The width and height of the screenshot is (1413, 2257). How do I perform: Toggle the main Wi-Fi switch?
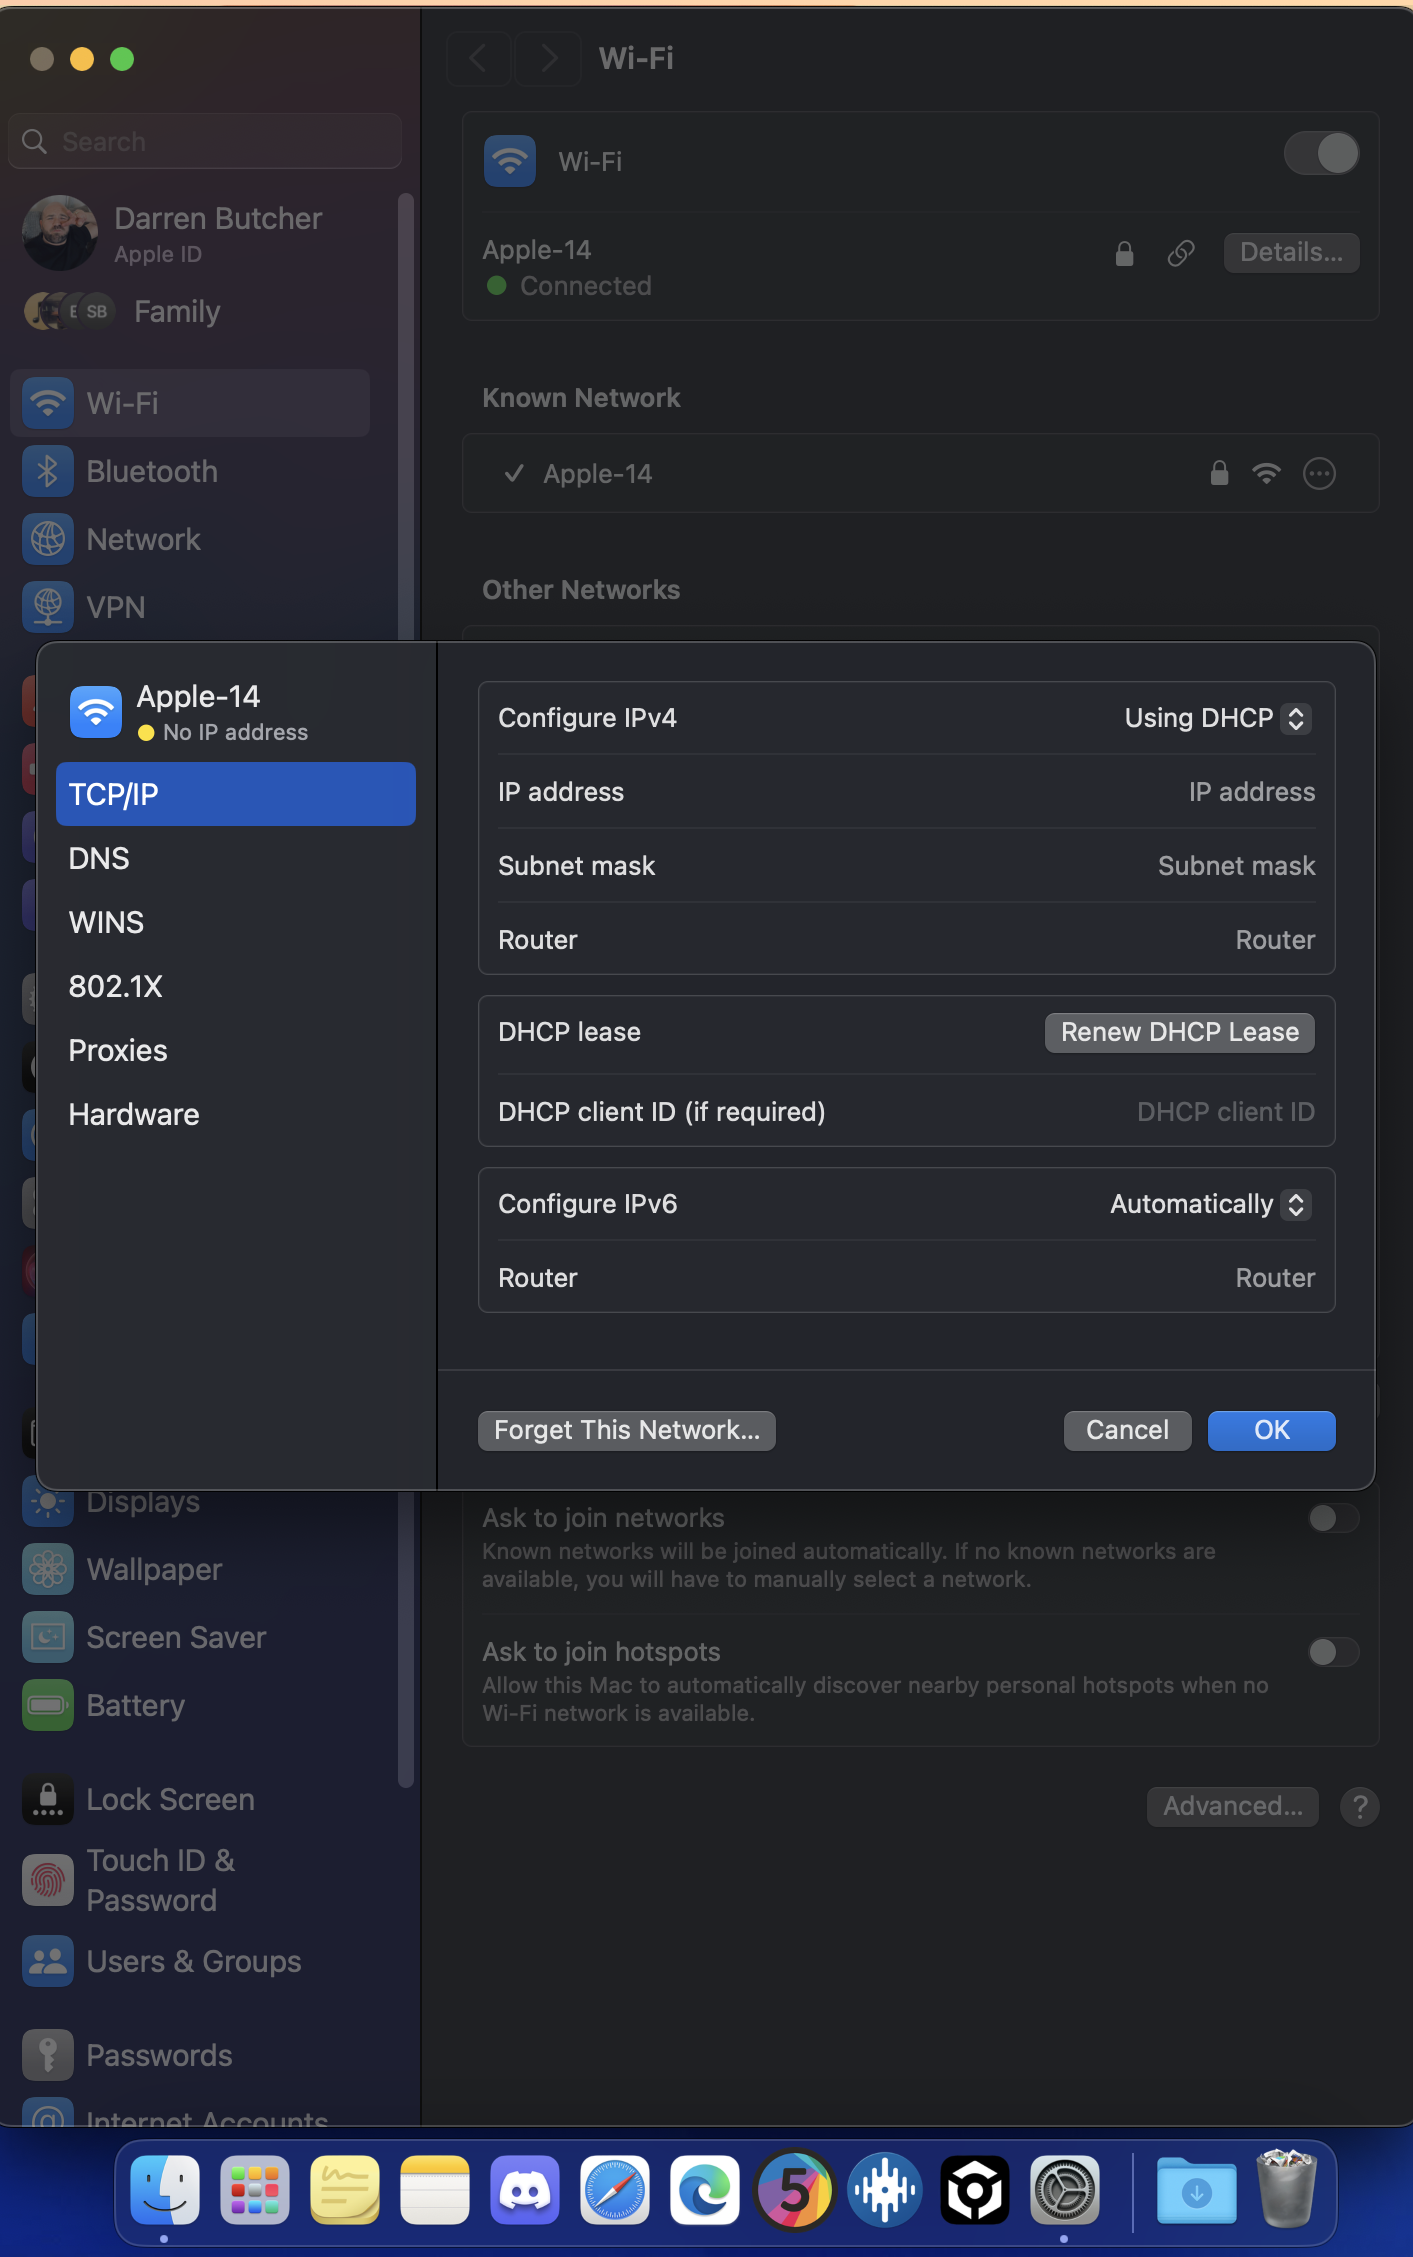pos(1322,154)
